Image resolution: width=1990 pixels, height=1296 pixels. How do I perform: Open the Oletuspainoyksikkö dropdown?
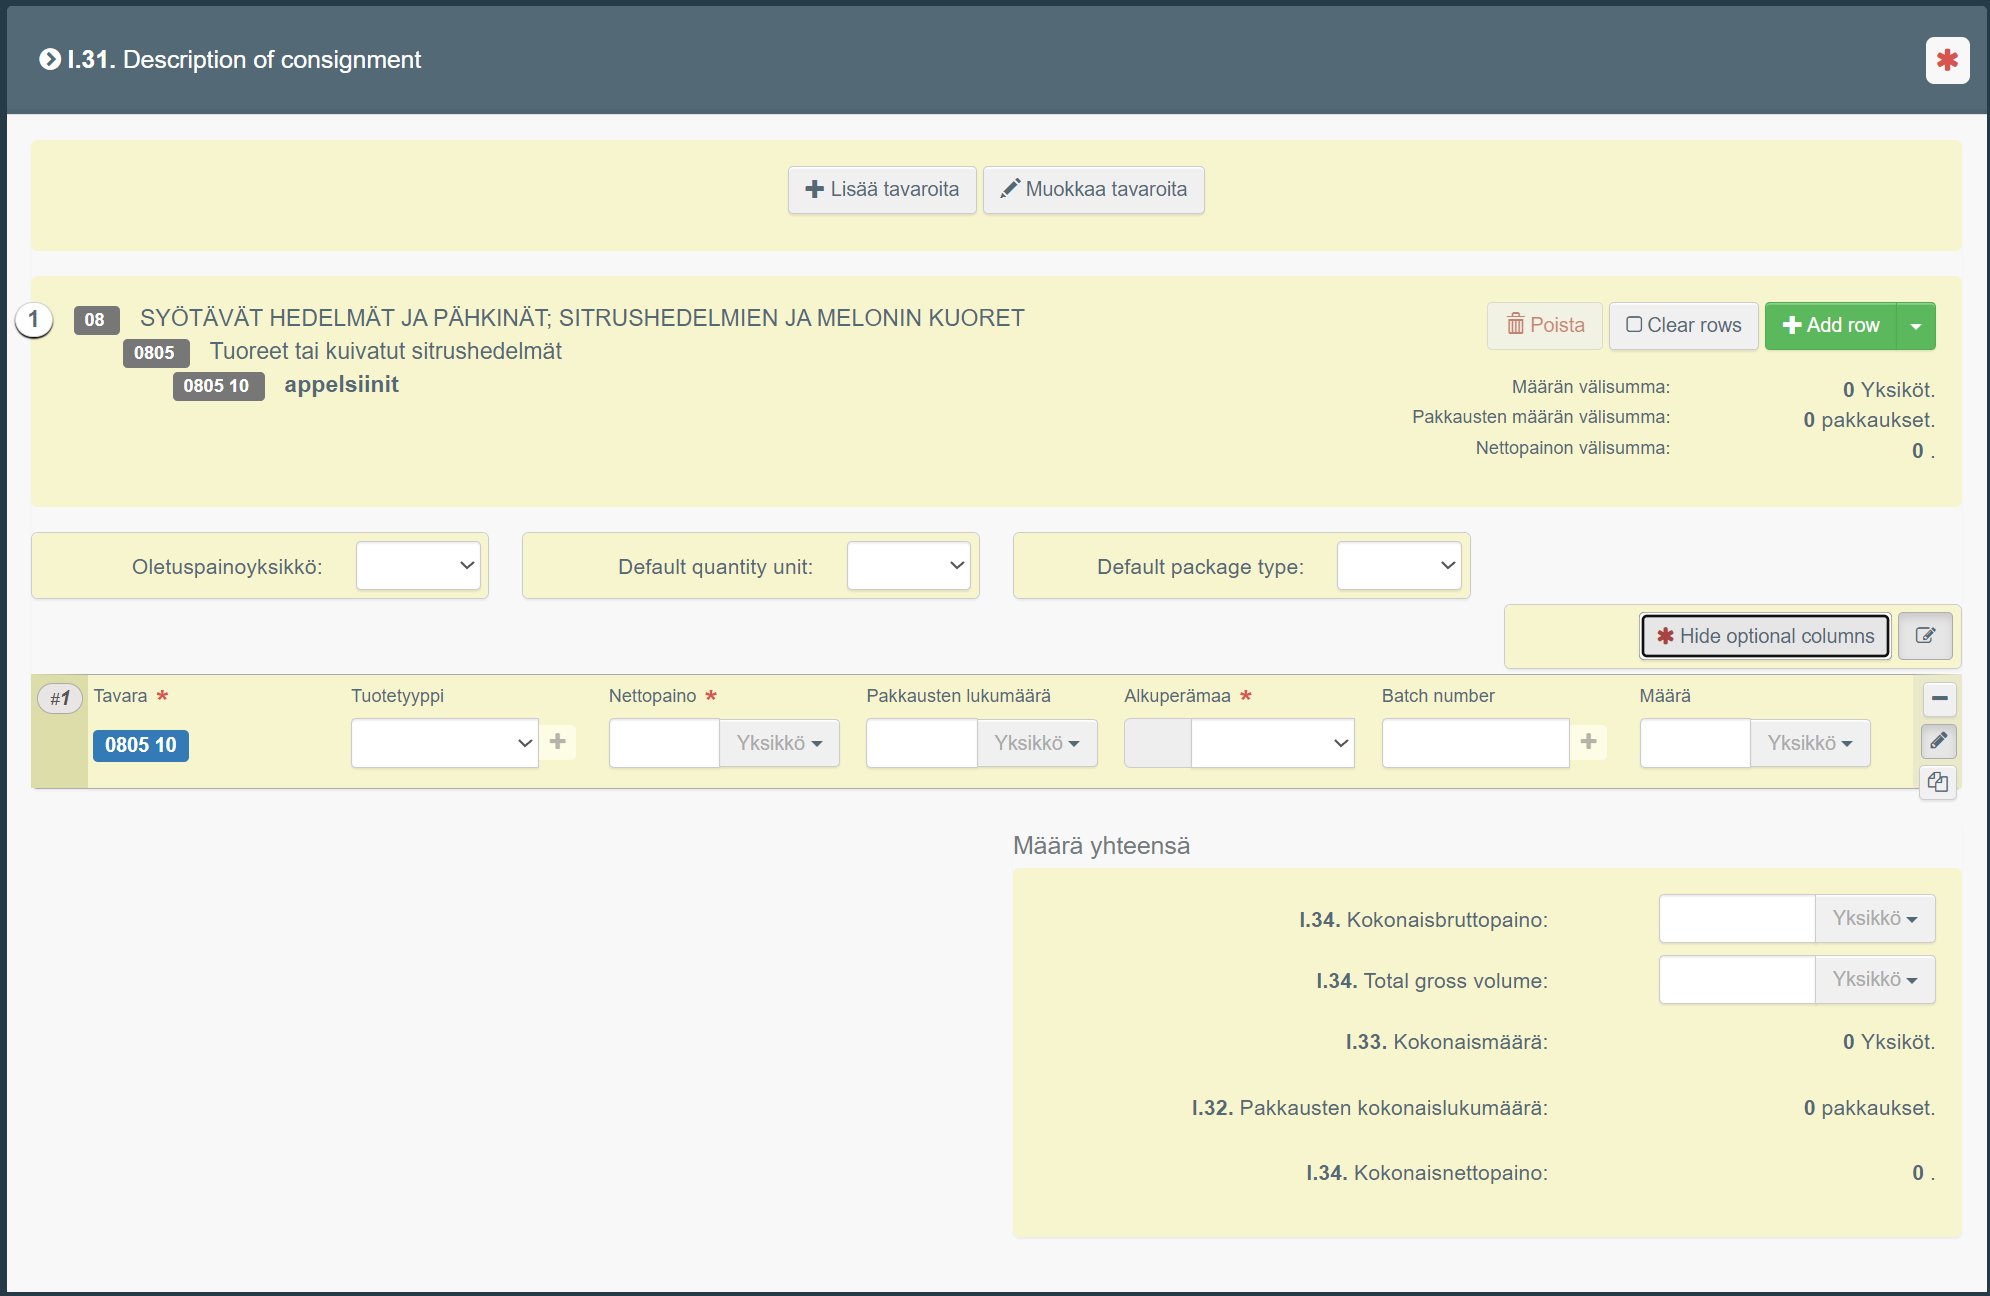tap(418, 566)
